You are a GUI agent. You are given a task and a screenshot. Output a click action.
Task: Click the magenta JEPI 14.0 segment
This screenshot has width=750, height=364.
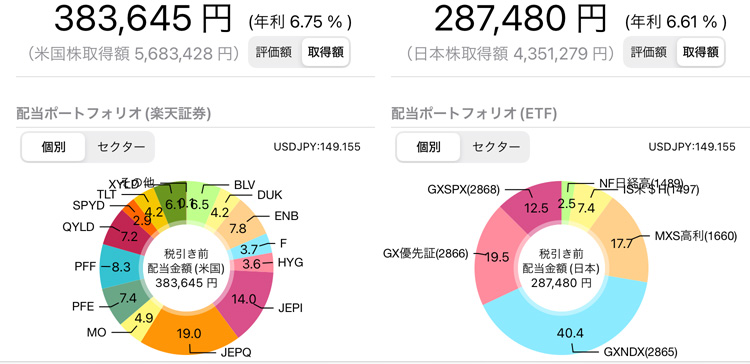click(x=246, y=300)
